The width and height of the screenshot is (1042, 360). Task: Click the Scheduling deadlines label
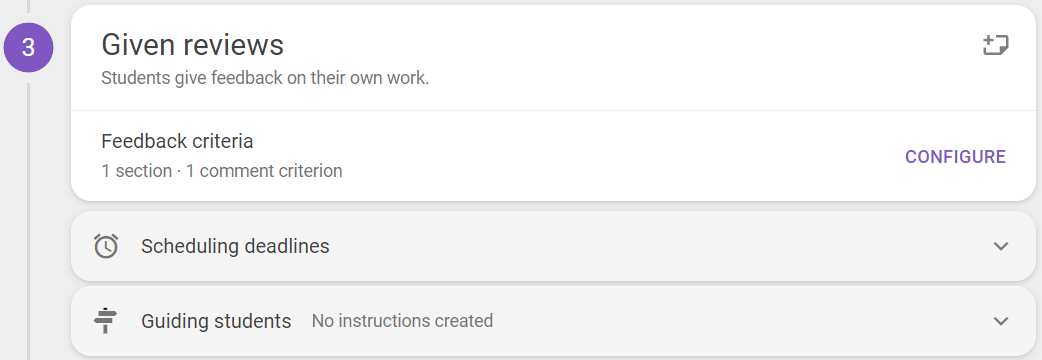pyautogui.click(x=235, y=246)
